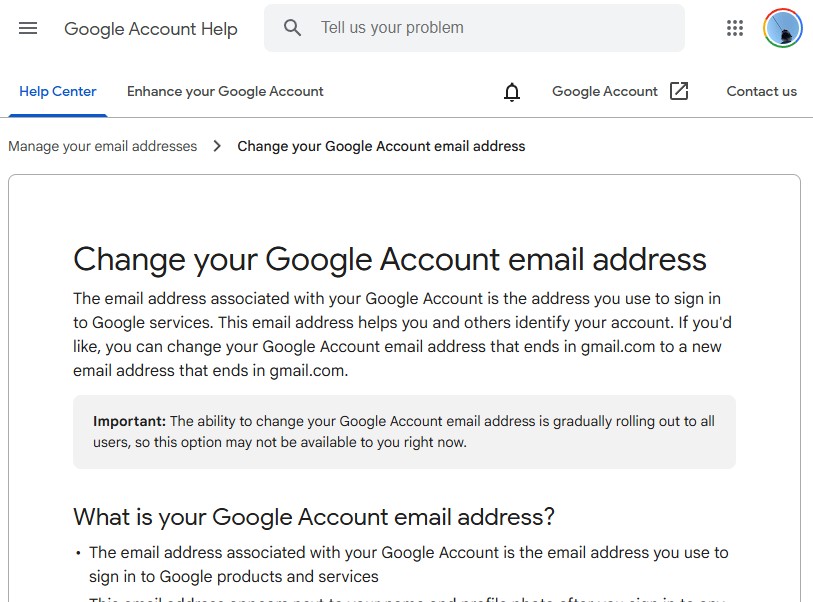Viewport: 813px width, 602px height.
Task: Select the current breadcrumb page title
Action: coord(381,146)
